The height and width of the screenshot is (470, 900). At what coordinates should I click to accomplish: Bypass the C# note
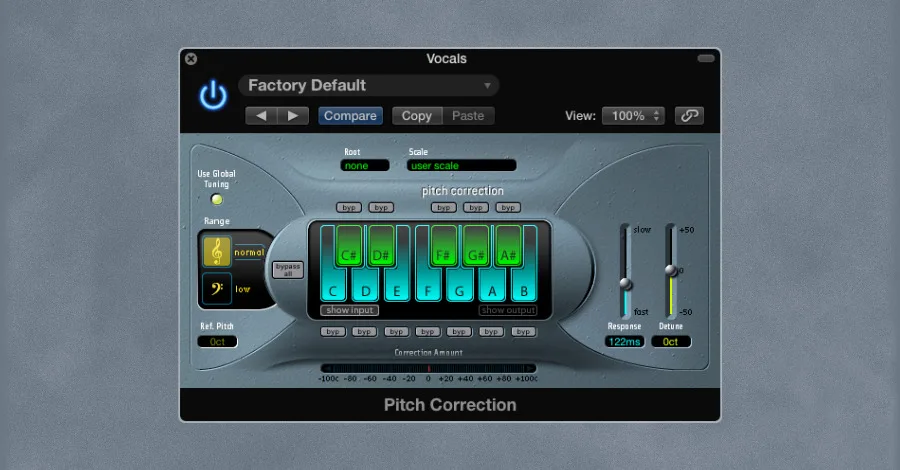(x=349, y=208)
